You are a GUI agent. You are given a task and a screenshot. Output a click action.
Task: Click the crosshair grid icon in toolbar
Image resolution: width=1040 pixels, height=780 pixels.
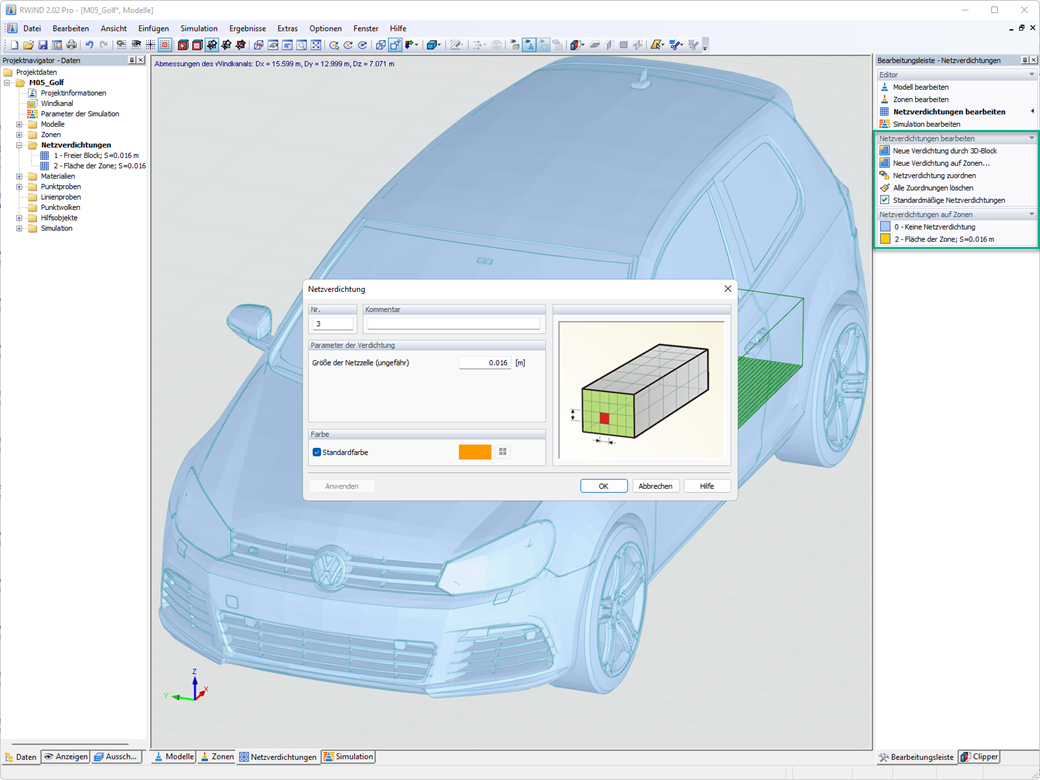(x=151, y=45)
